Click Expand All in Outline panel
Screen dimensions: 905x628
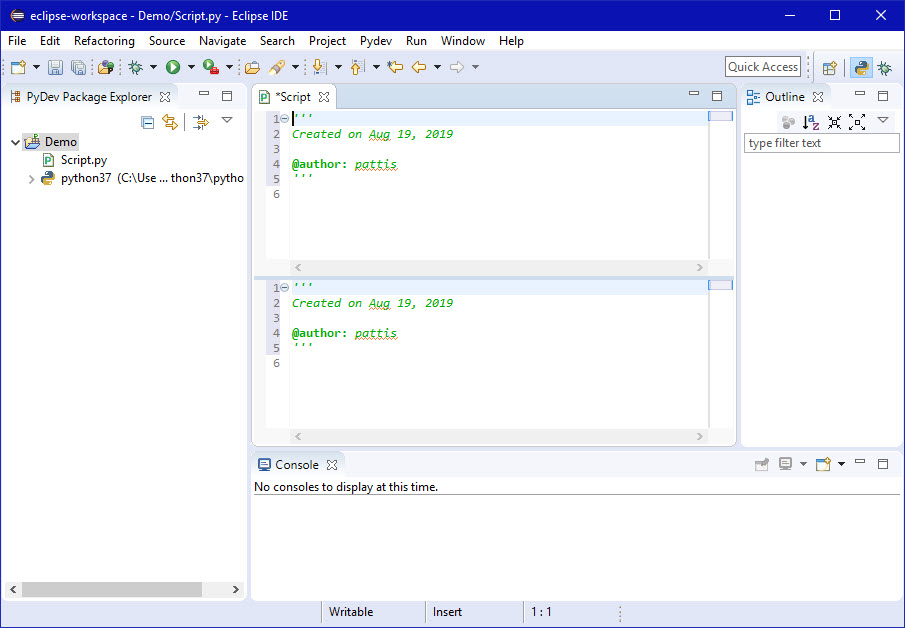[x=857, y=122]
